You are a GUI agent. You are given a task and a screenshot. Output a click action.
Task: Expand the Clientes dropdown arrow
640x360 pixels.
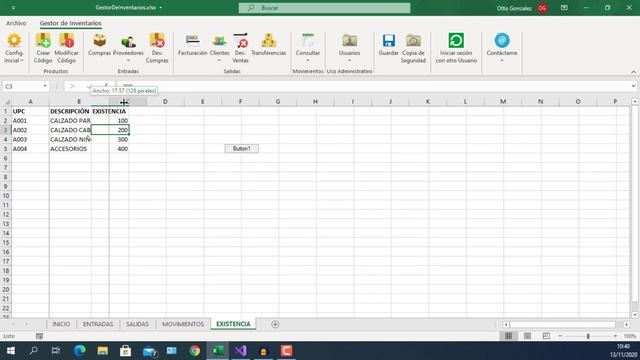(219, 60)
